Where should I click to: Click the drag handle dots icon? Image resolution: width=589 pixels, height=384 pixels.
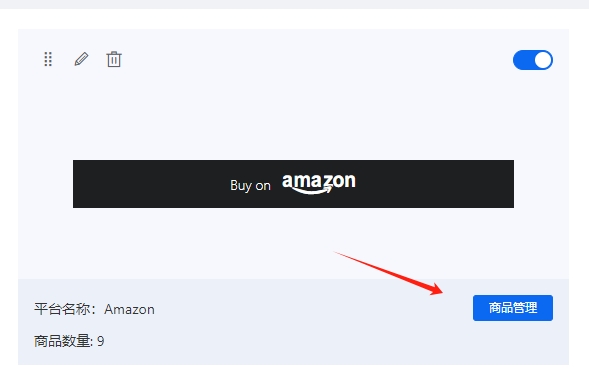(48, 59)
